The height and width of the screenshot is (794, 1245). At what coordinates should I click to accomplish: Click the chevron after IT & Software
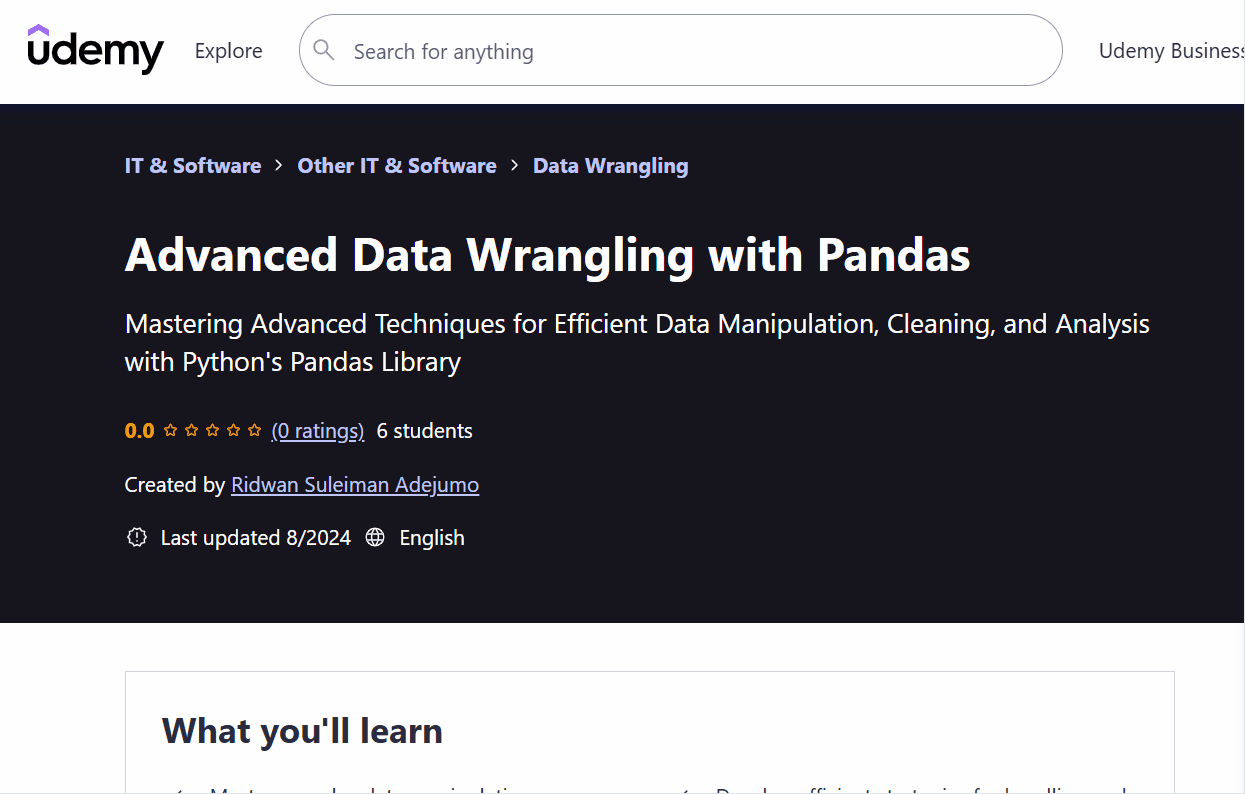point(279,166)
